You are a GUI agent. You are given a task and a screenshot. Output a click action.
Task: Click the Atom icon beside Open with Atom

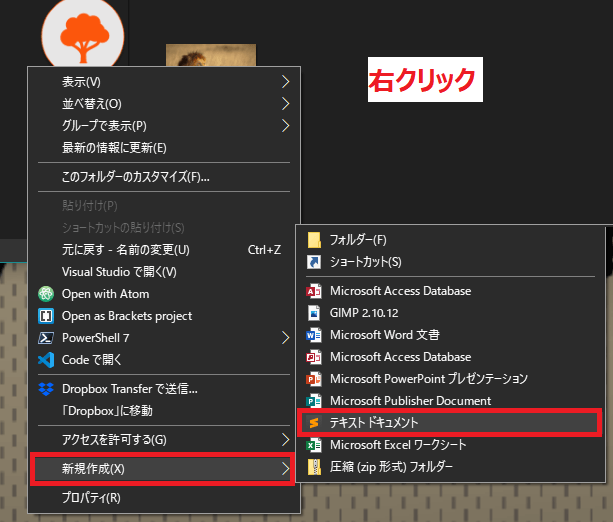tap(45, 294)
